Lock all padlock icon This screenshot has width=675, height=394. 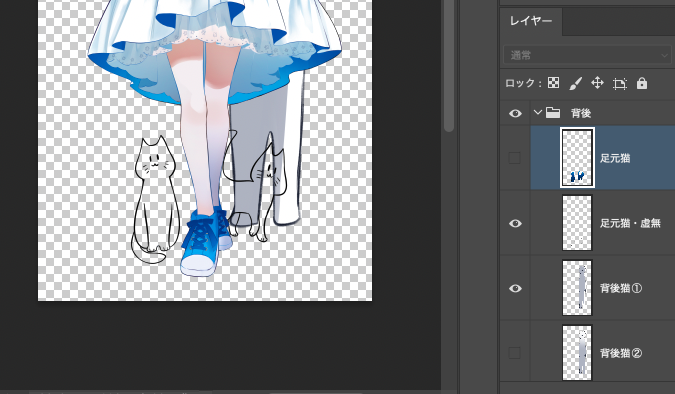click(642, 83)
